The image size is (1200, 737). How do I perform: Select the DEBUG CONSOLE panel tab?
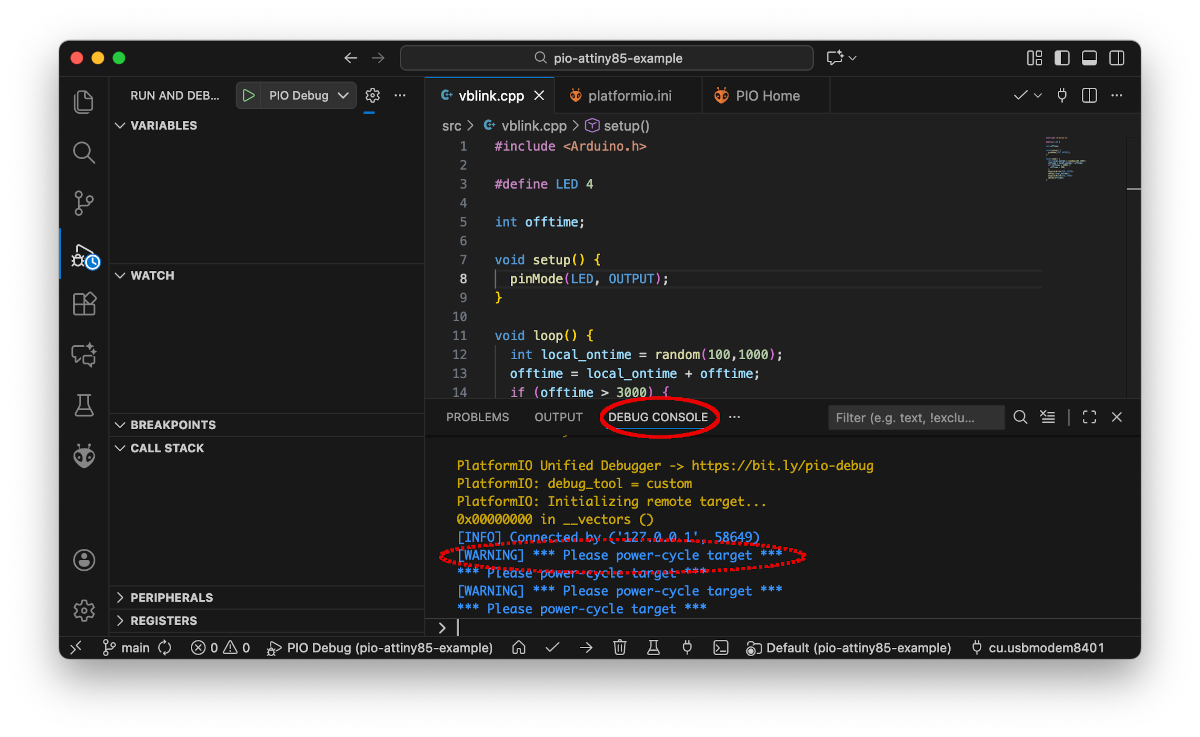coord(658,417)
